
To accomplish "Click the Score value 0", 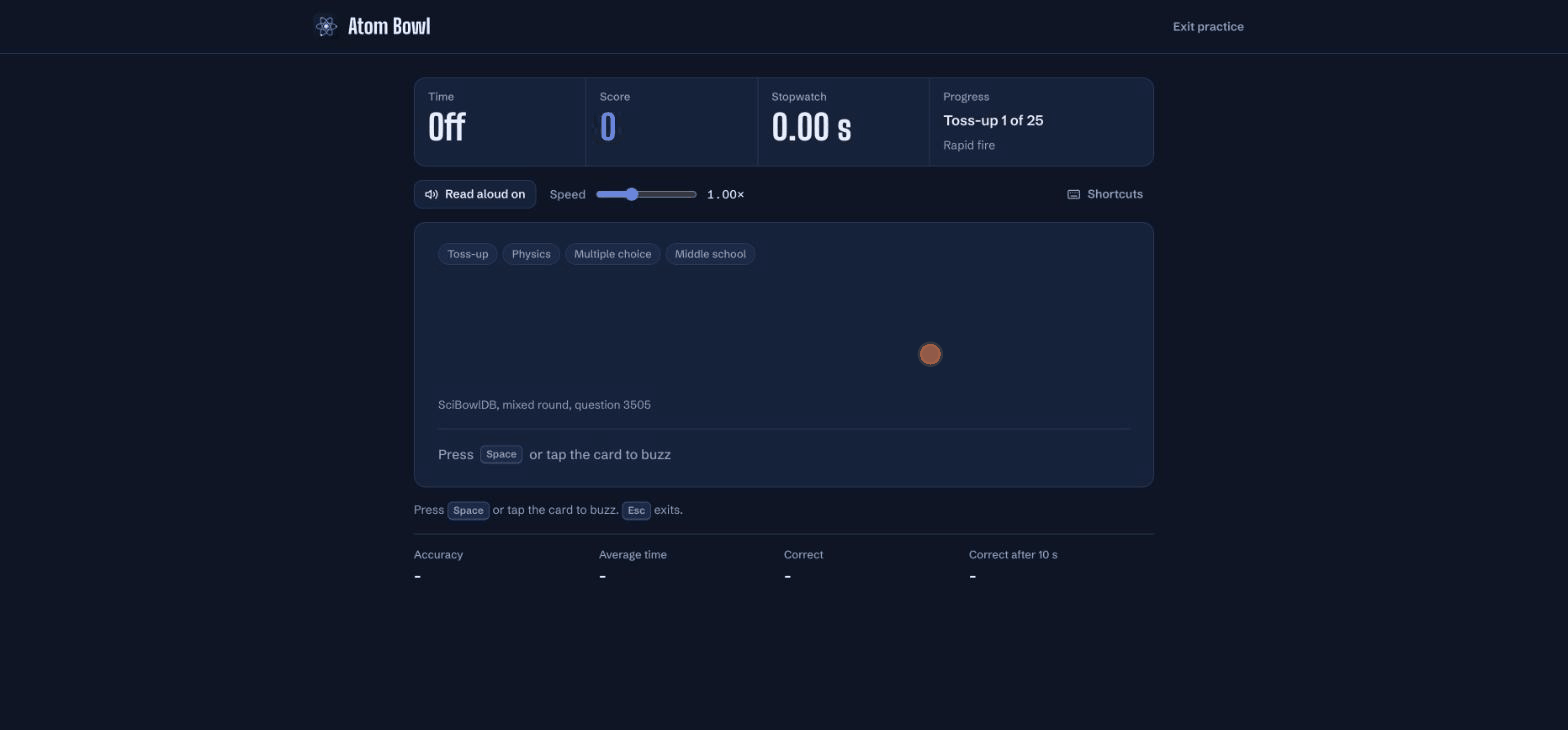I will (608, 127).
